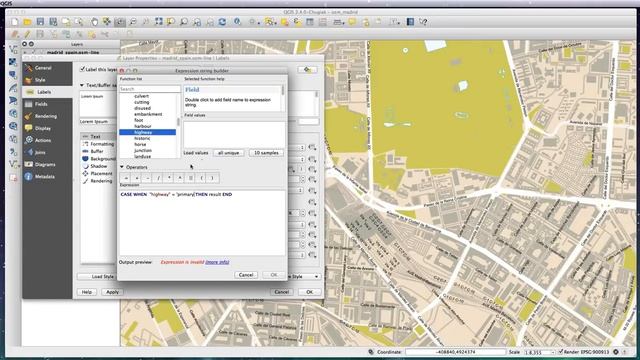This screenshot has width=640, height=360.
Task: Click the Refresh map icon
Action: [222, 22]
